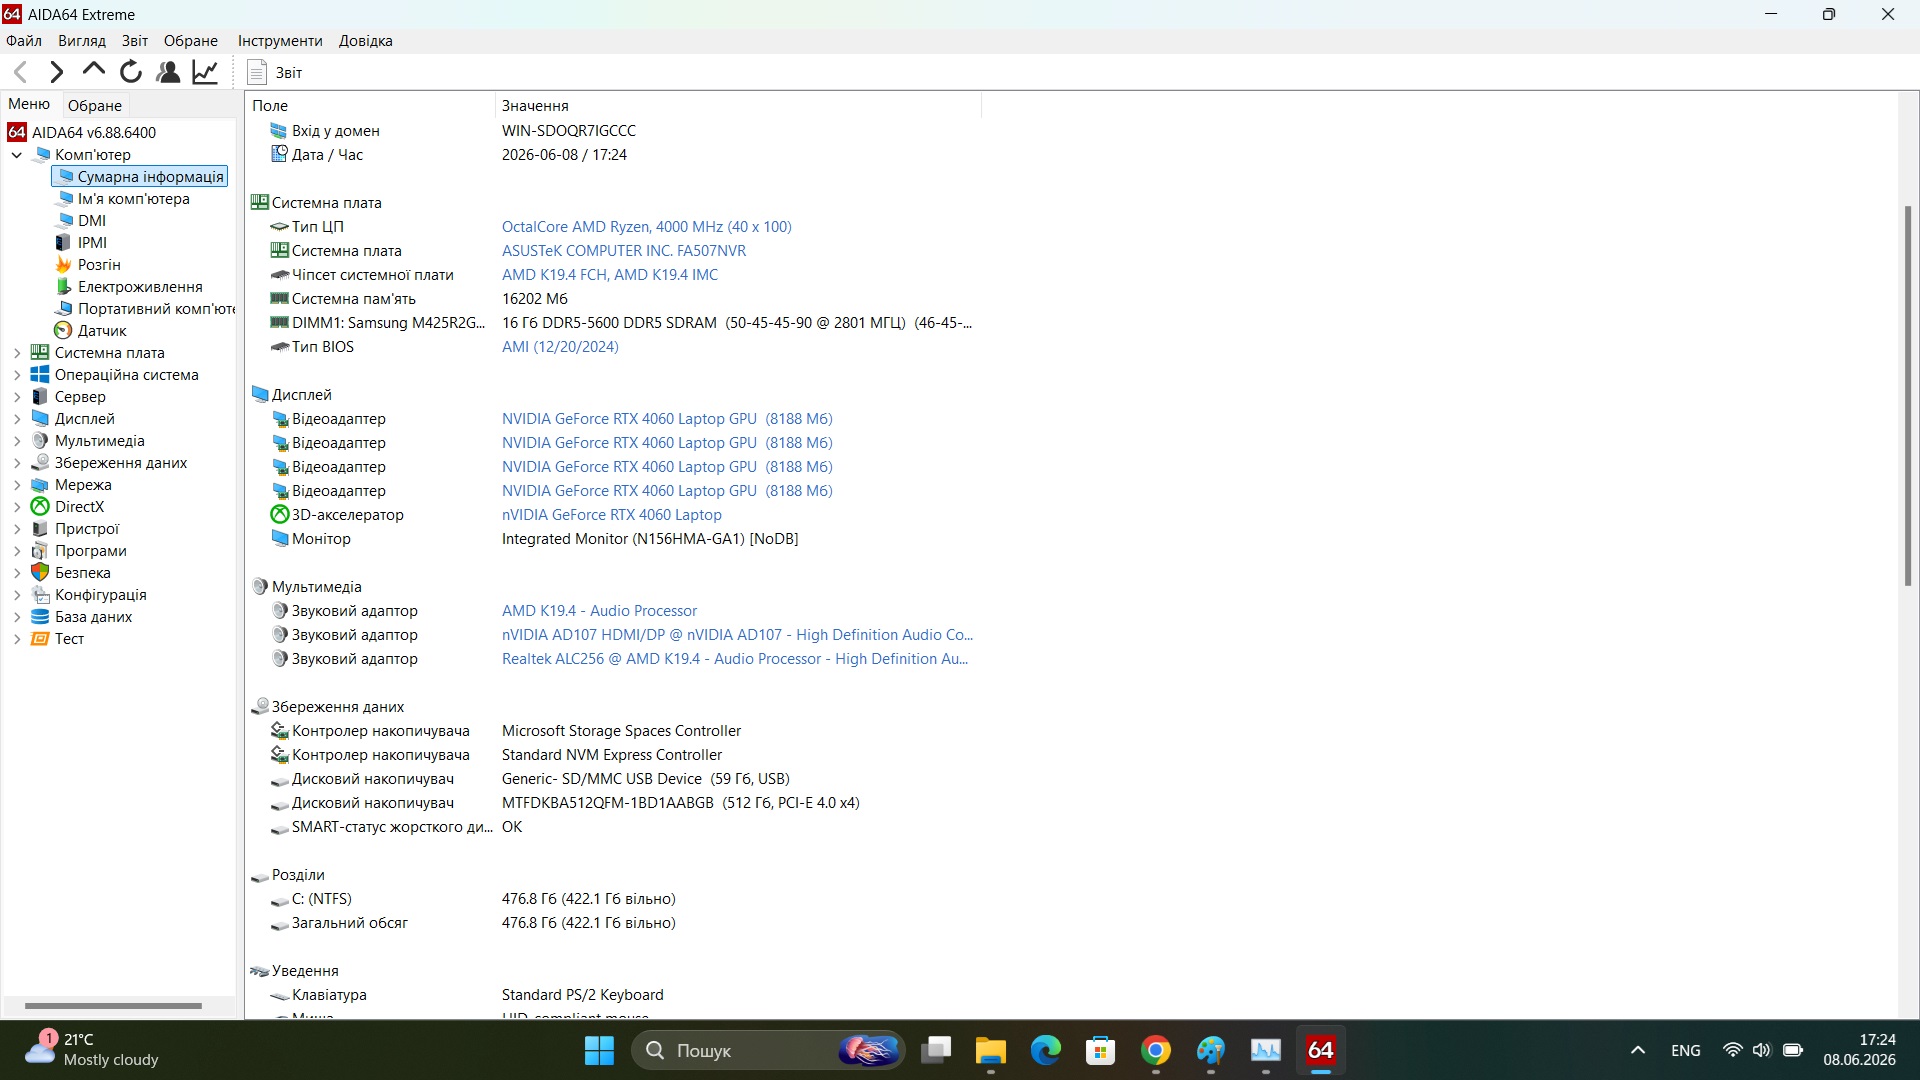Click the horizontal scrollbar under the tree
1920x1080 pixels.
pos(113,1006)
